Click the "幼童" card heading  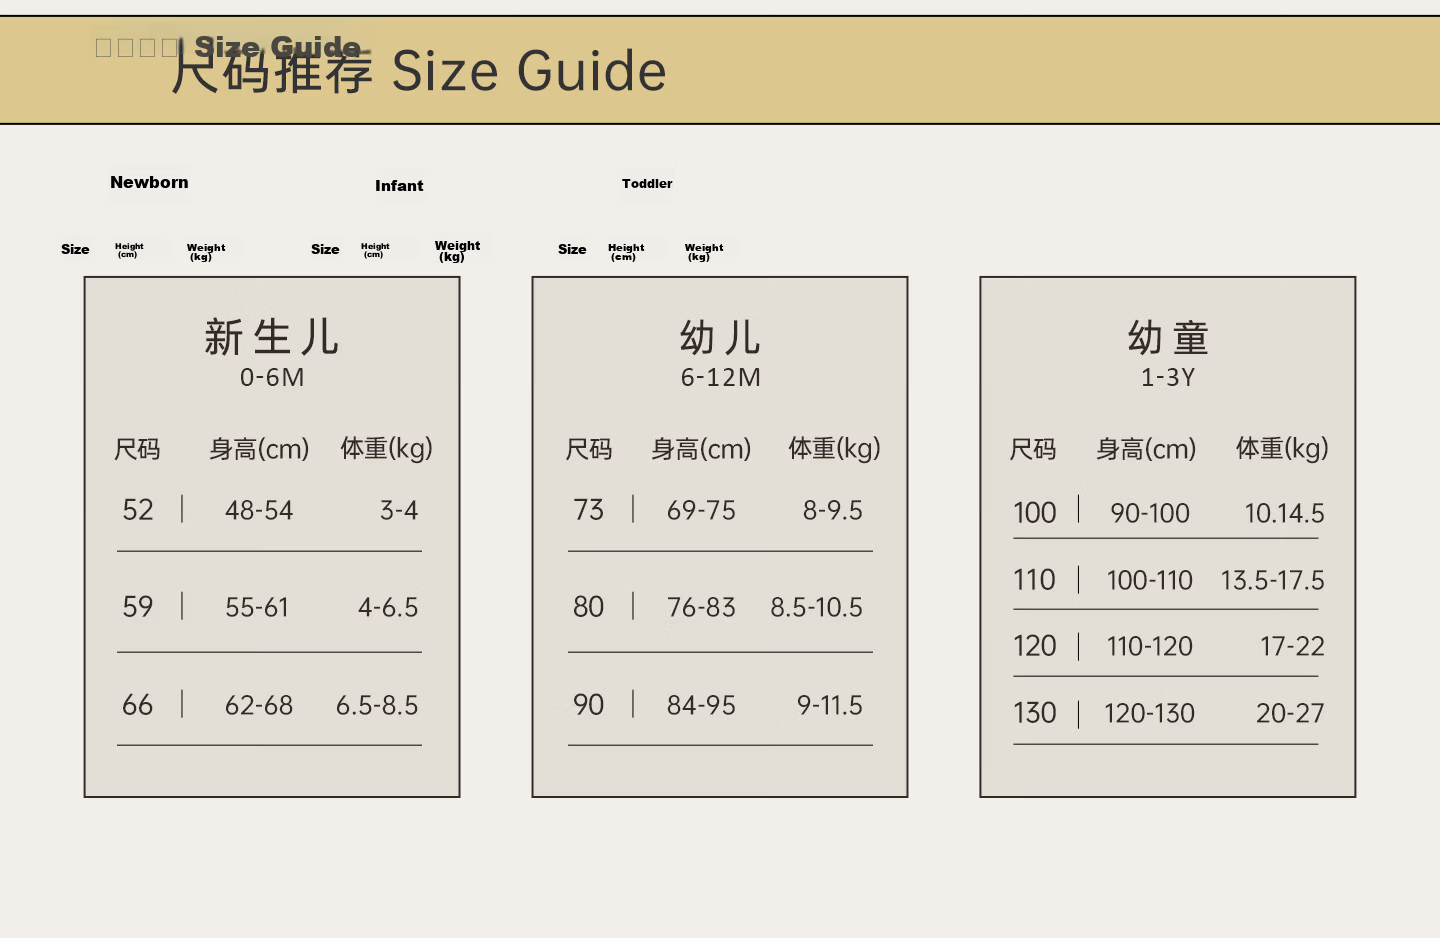click(x=1168, y=338)
